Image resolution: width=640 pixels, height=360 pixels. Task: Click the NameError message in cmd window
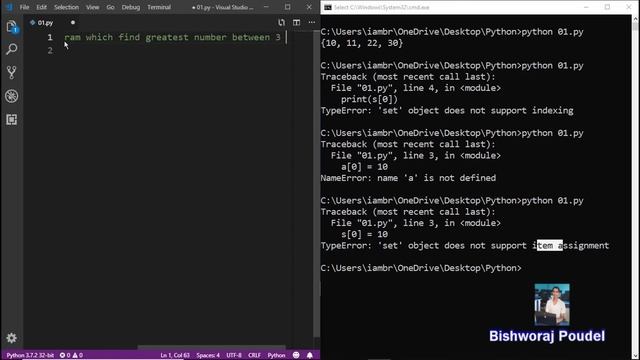click(x=408, y=178)
